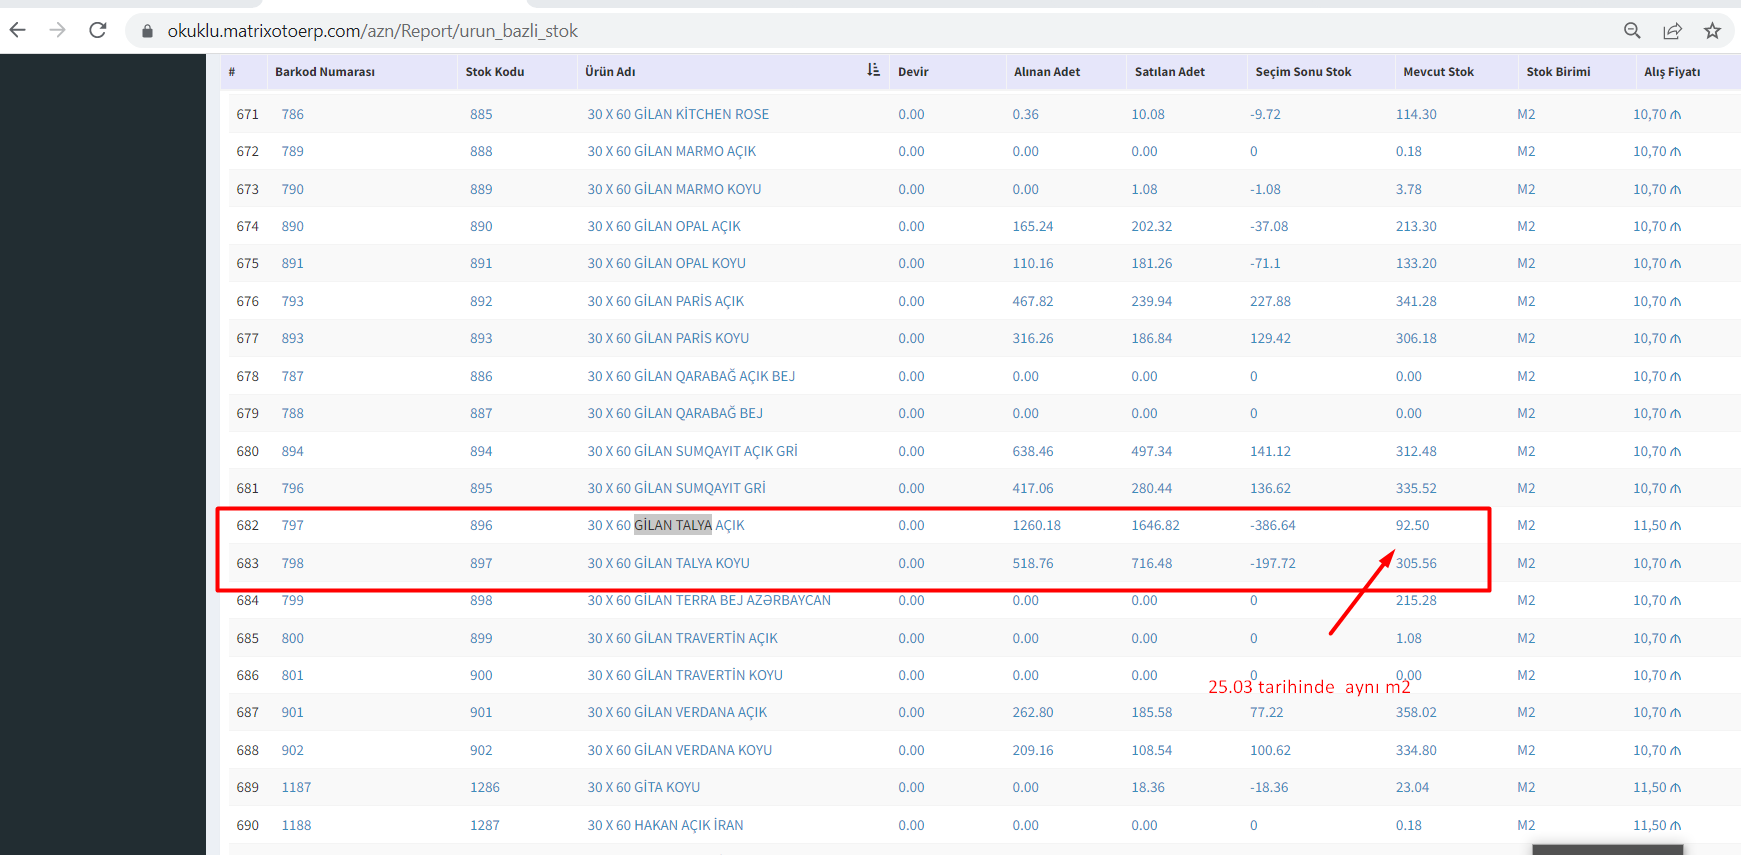
Task: Click the browser forward arrow
Action: 57,30
